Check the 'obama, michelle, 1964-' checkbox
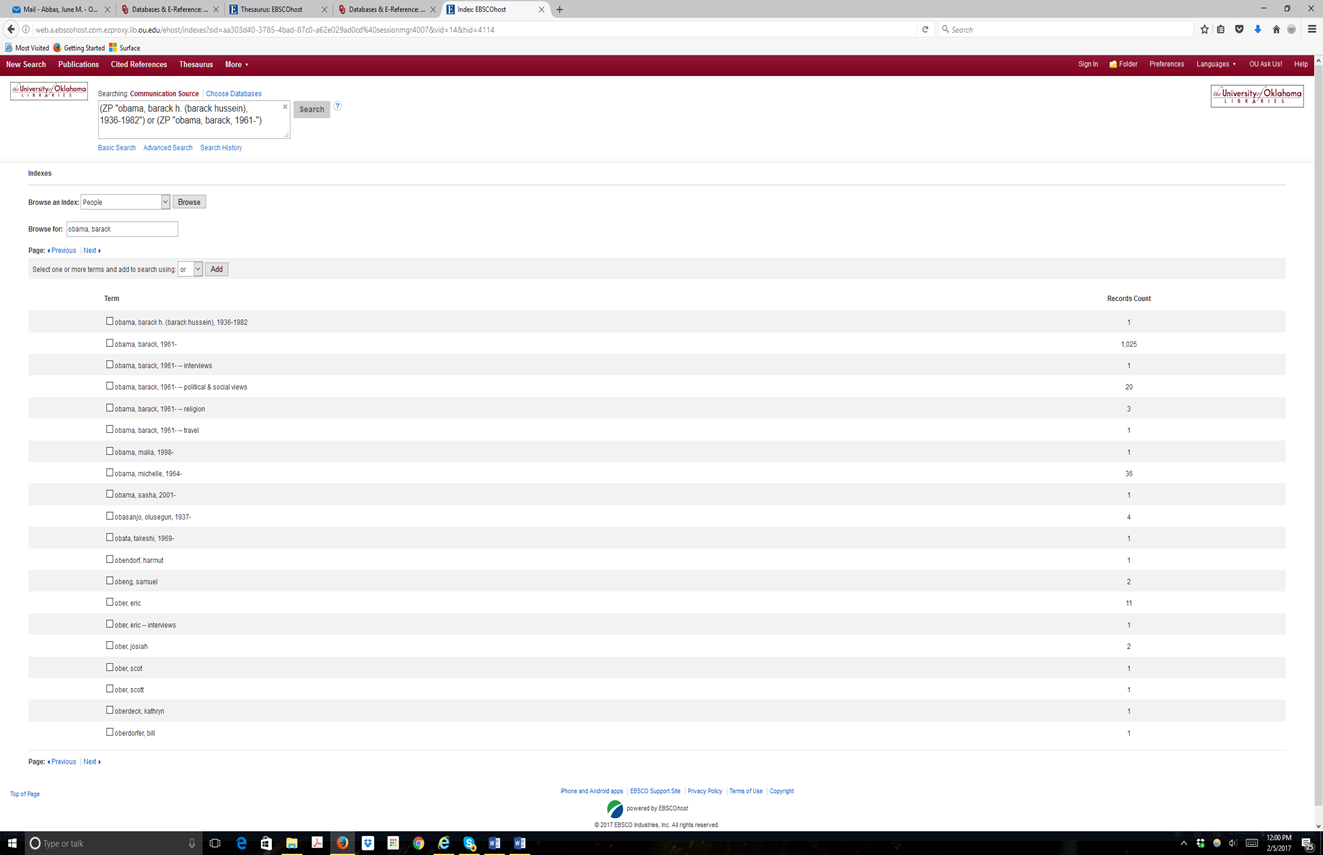Viewport: 1323px width, 855px height. (x=110, y=473)
